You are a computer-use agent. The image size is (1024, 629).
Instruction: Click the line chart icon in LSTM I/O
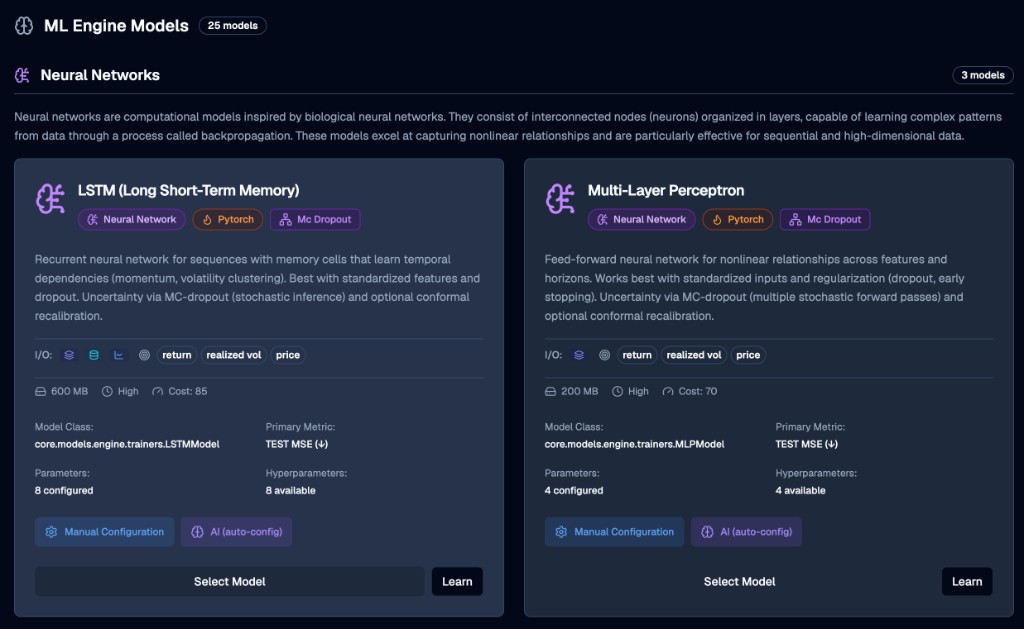tap(119, 355)
